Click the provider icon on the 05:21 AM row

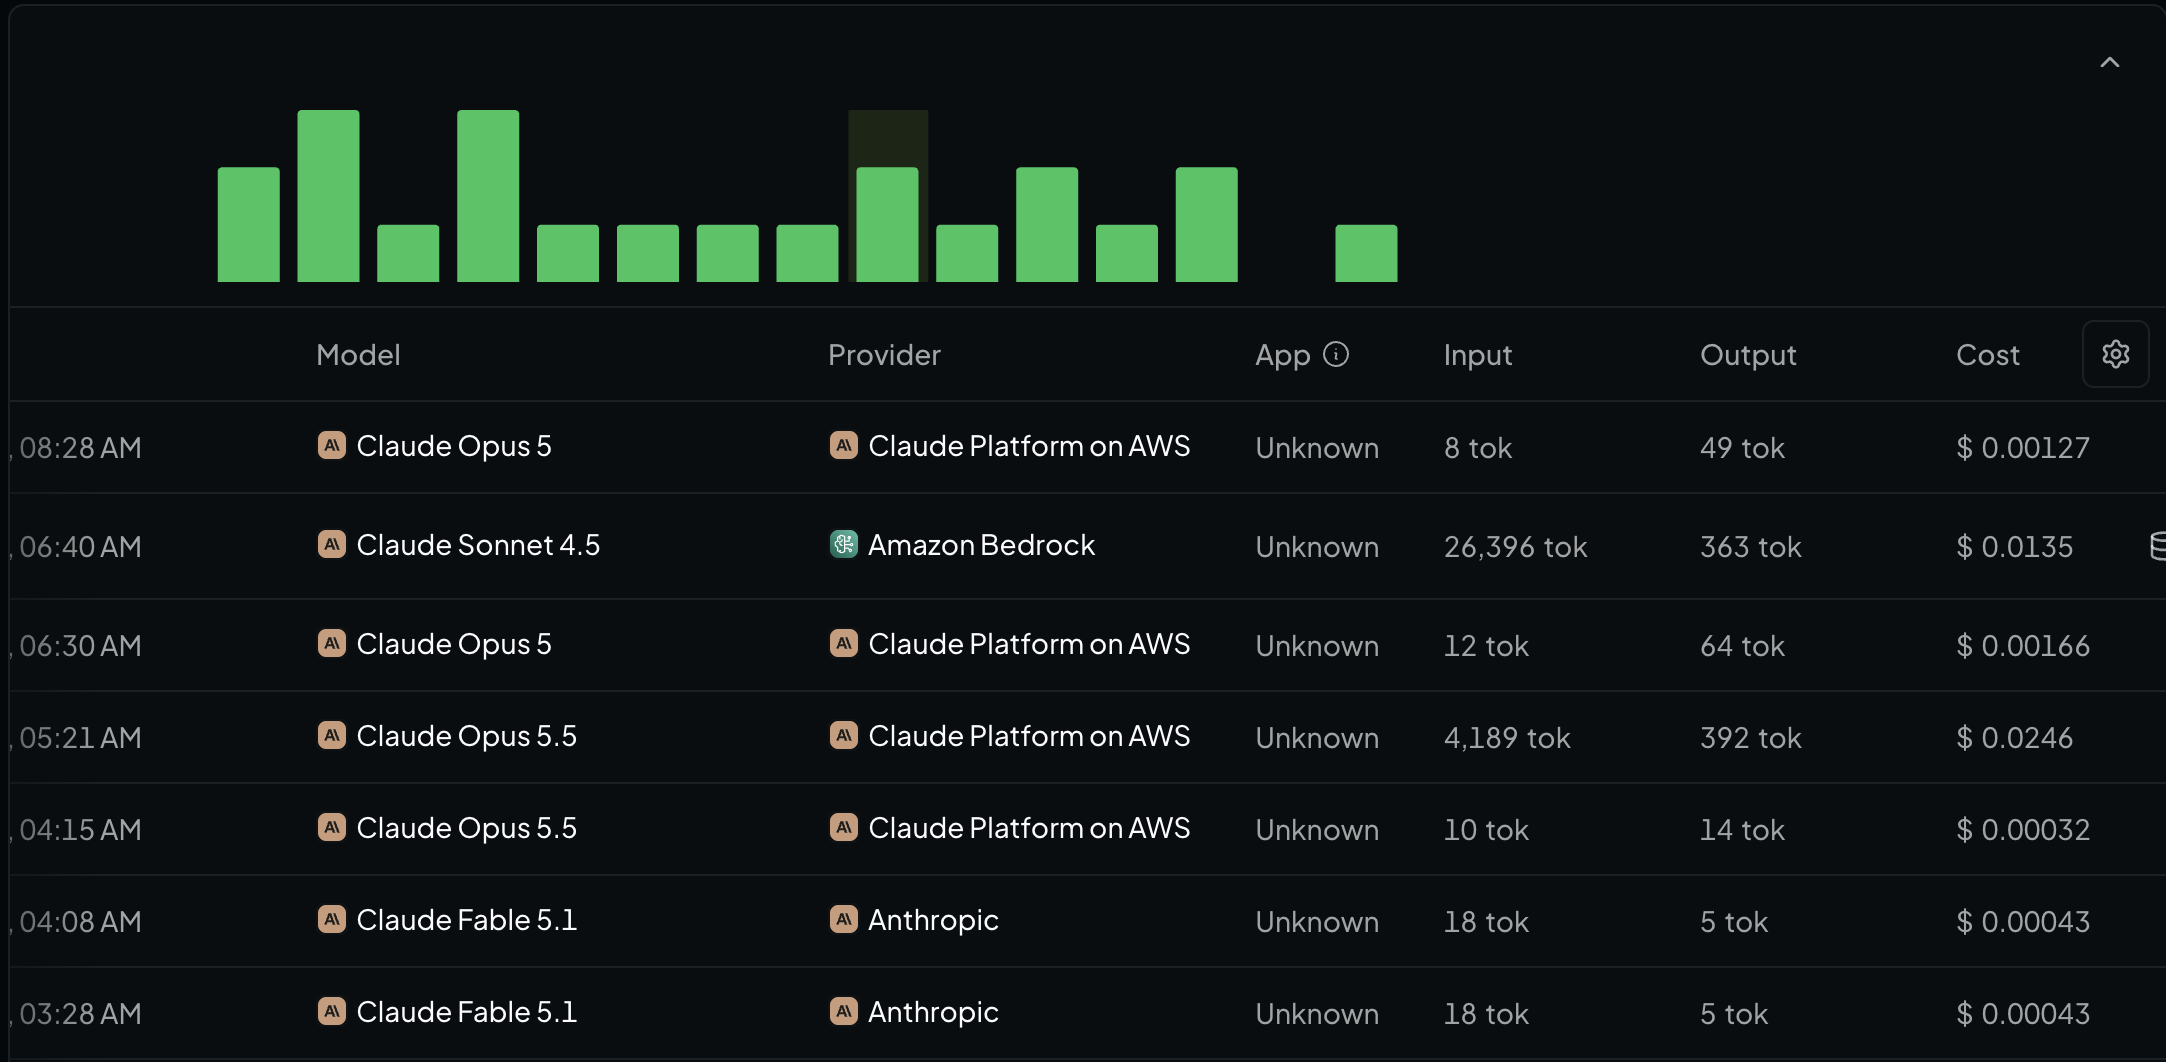[x=844, y=735]
